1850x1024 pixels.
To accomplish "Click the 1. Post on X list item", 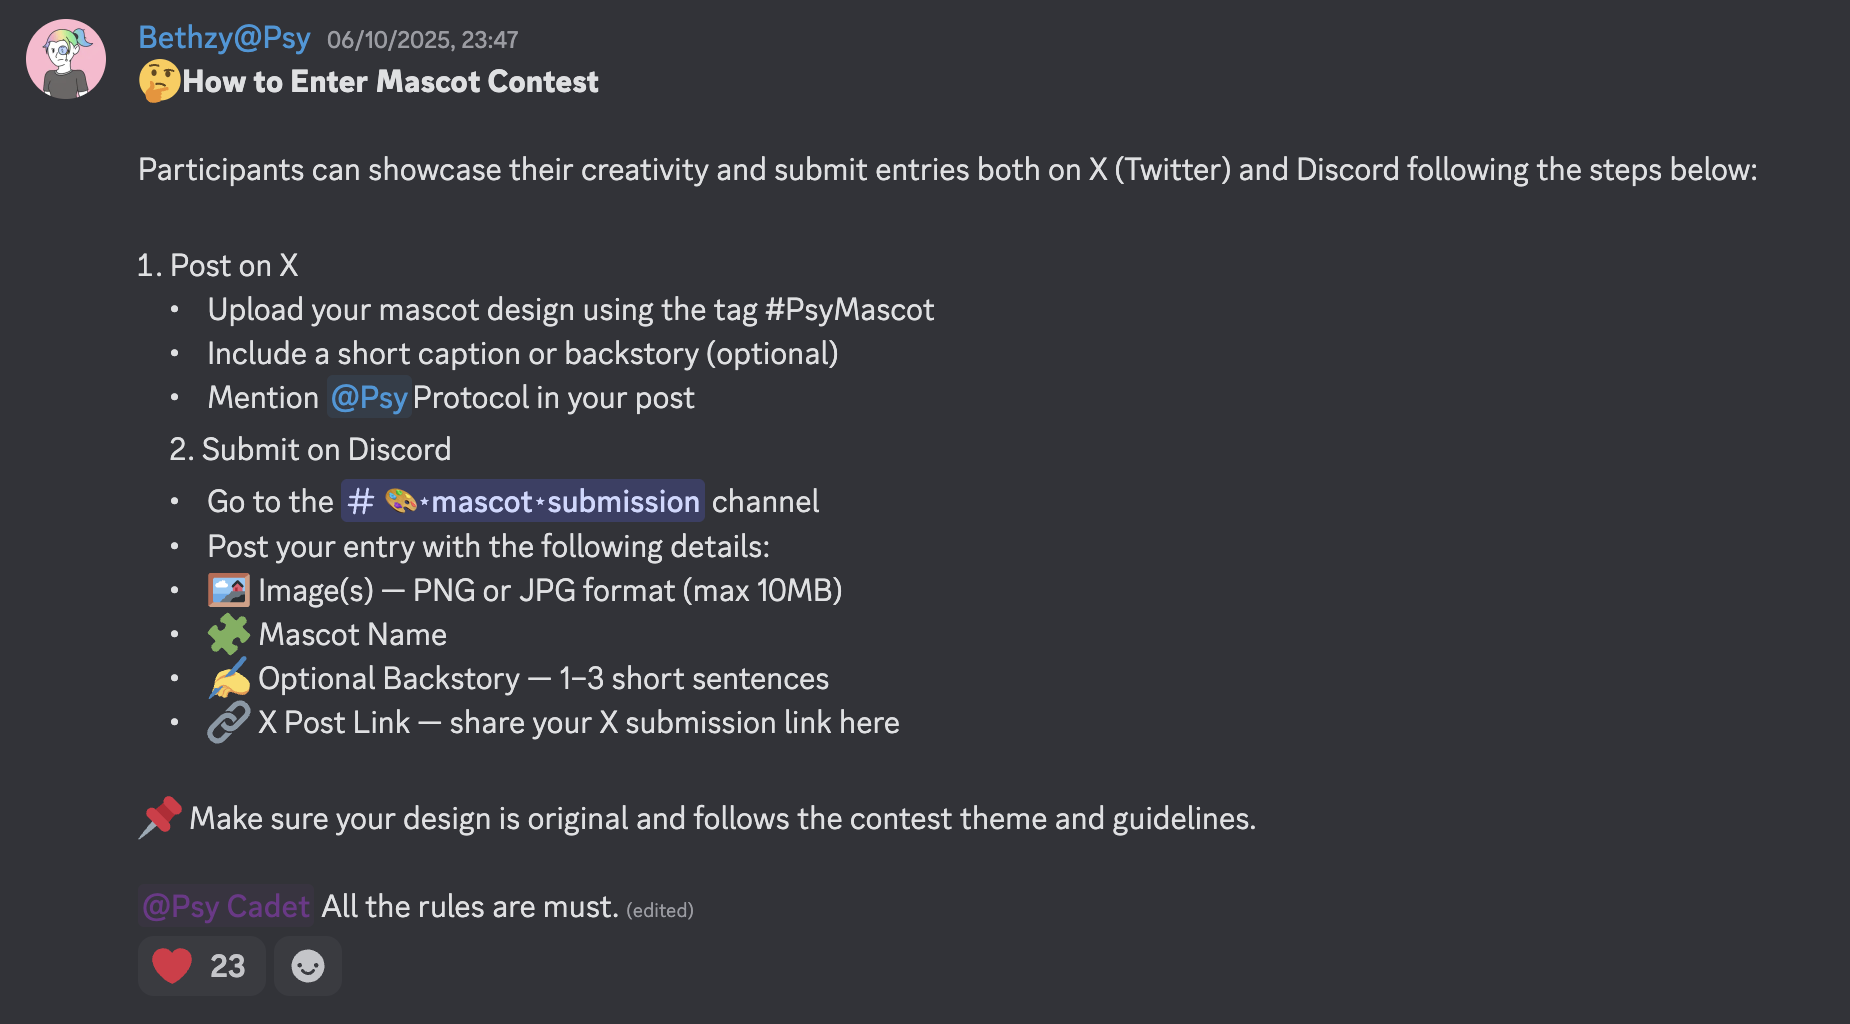I will pos(218,266).
